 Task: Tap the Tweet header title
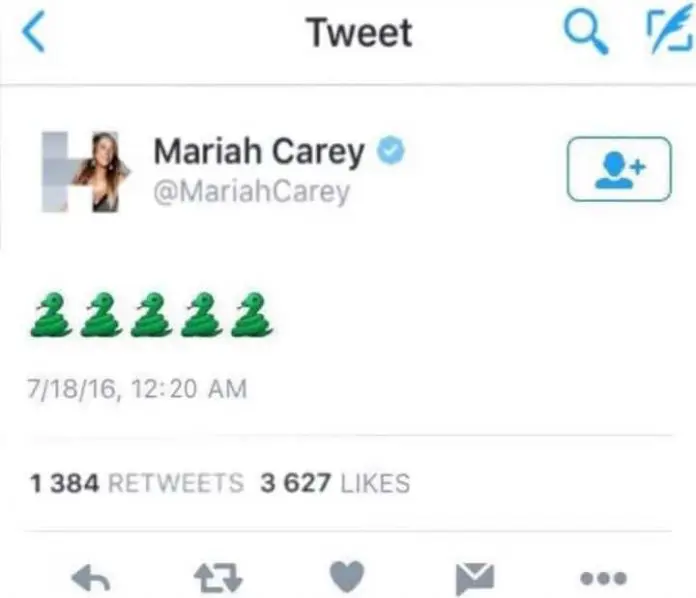[x=359, y=32]
